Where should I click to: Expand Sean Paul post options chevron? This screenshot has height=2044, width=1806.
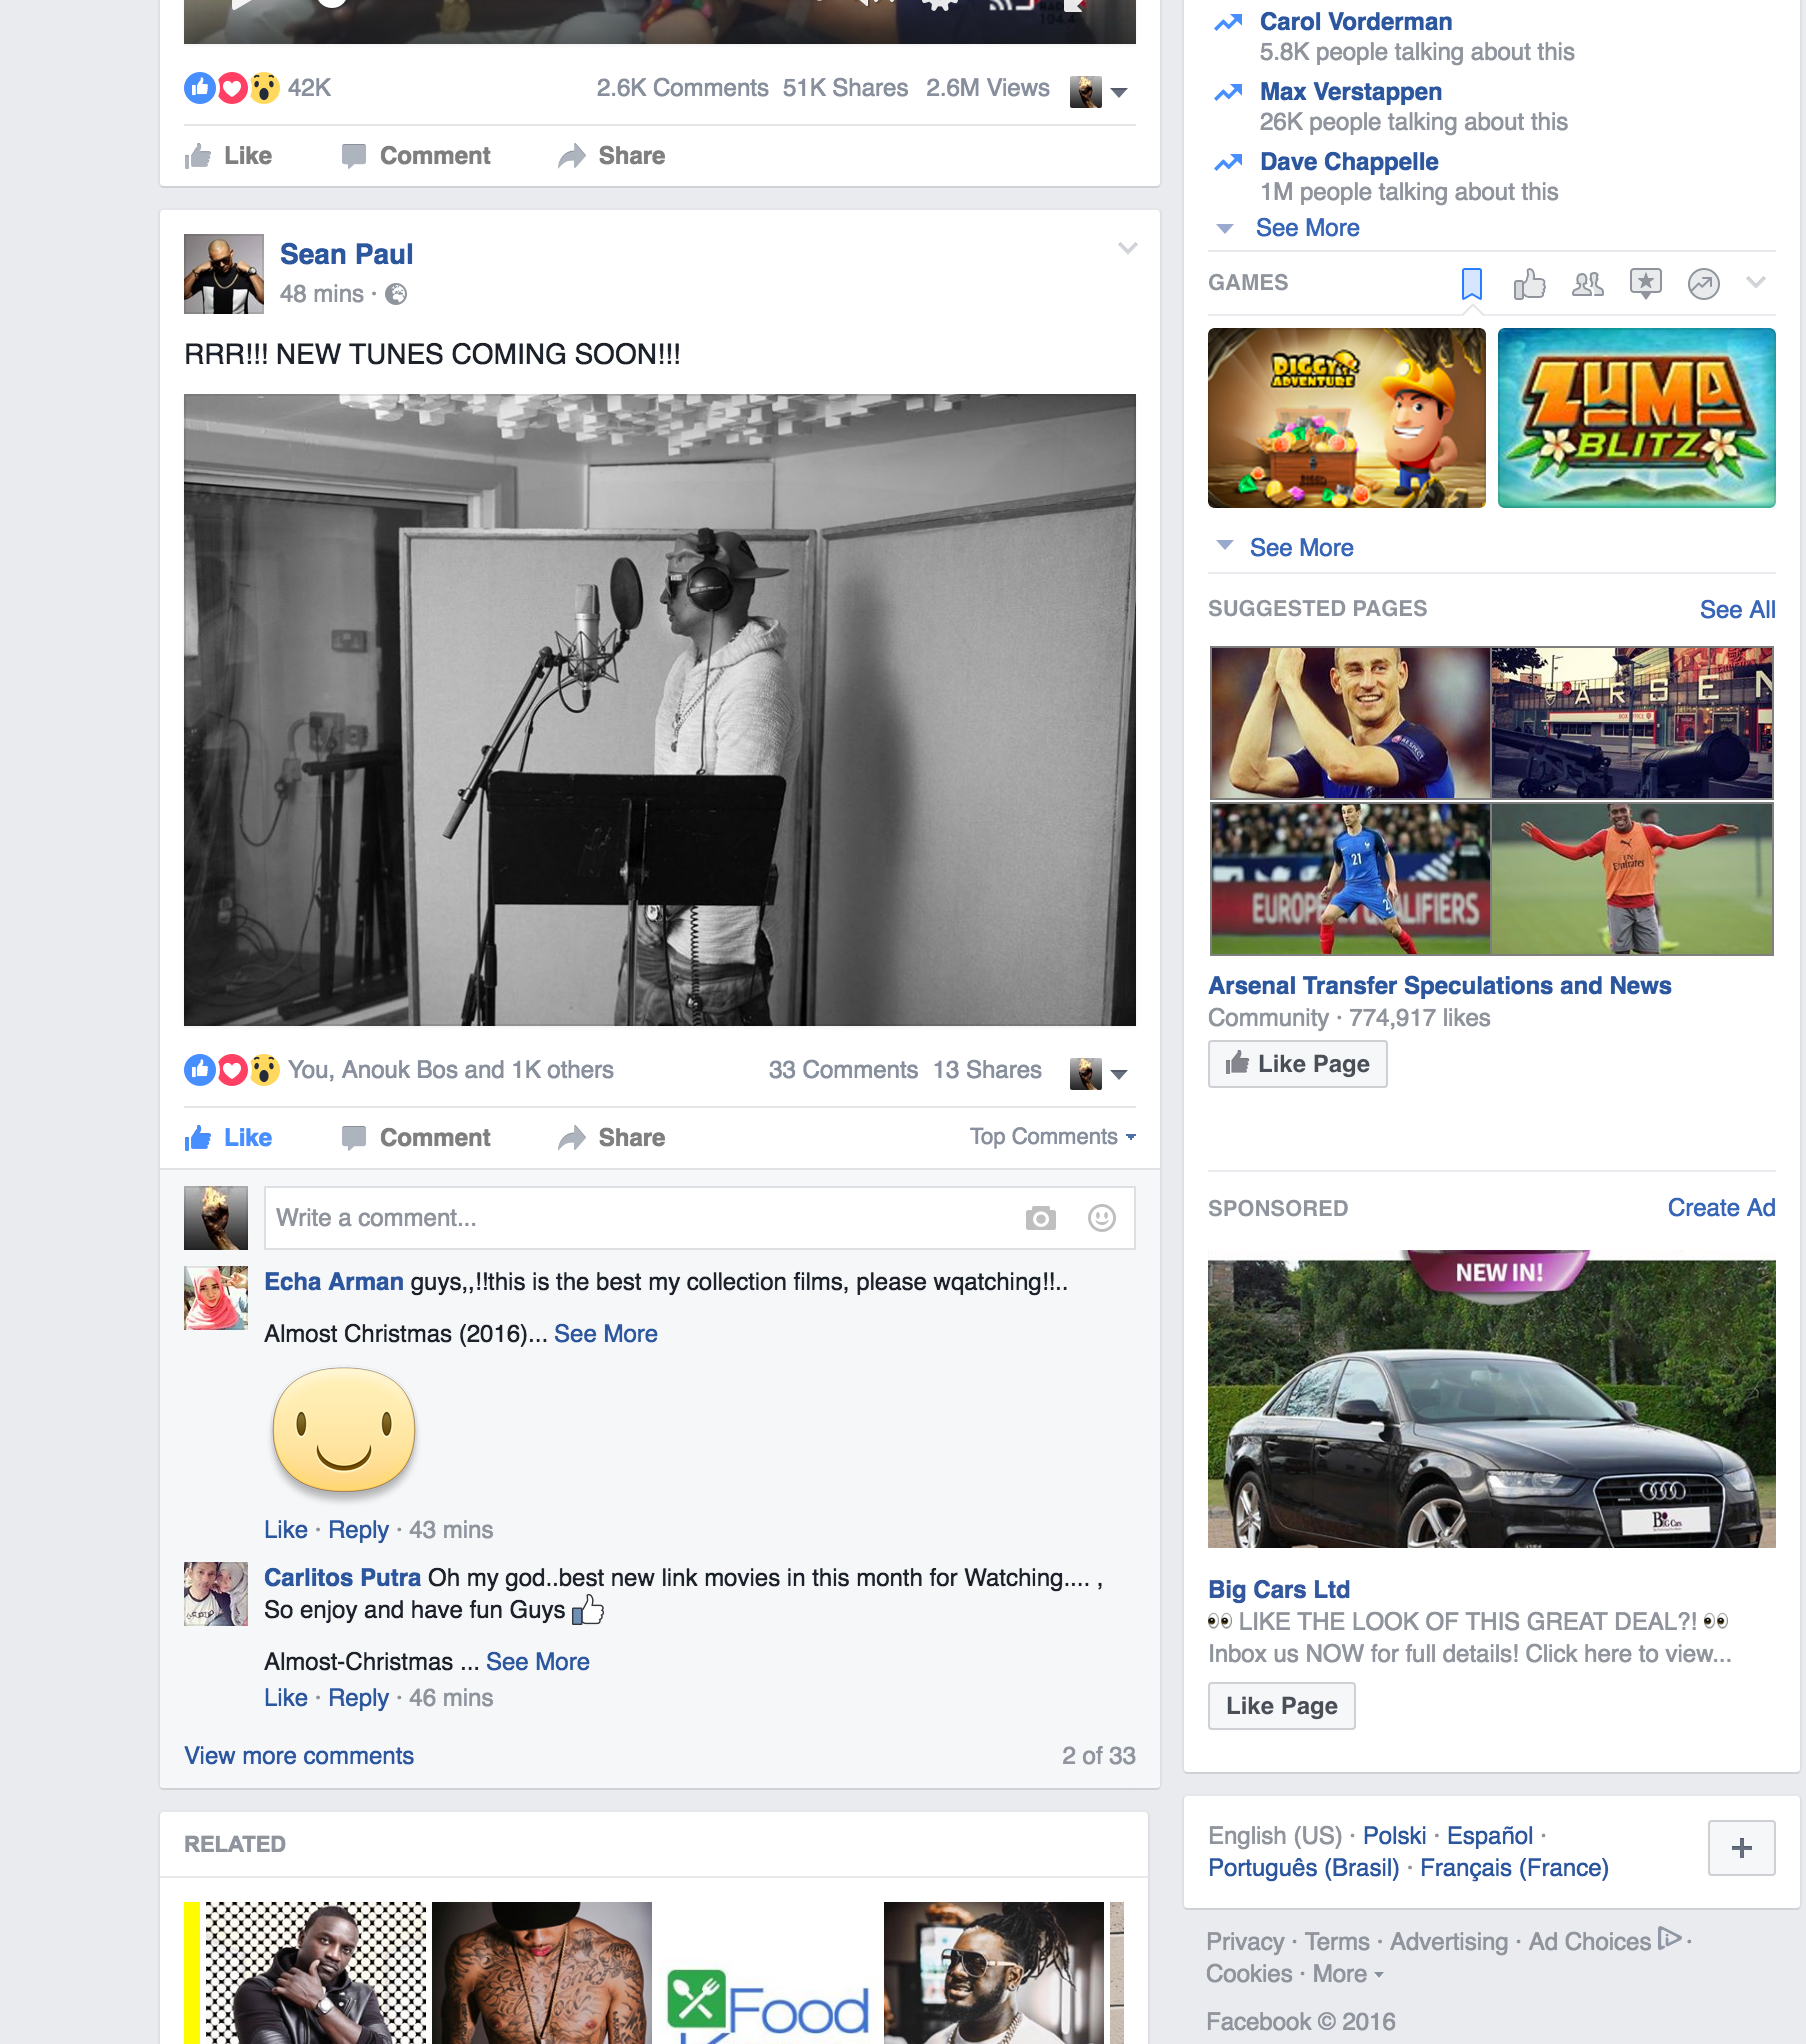pos(1127,248)
